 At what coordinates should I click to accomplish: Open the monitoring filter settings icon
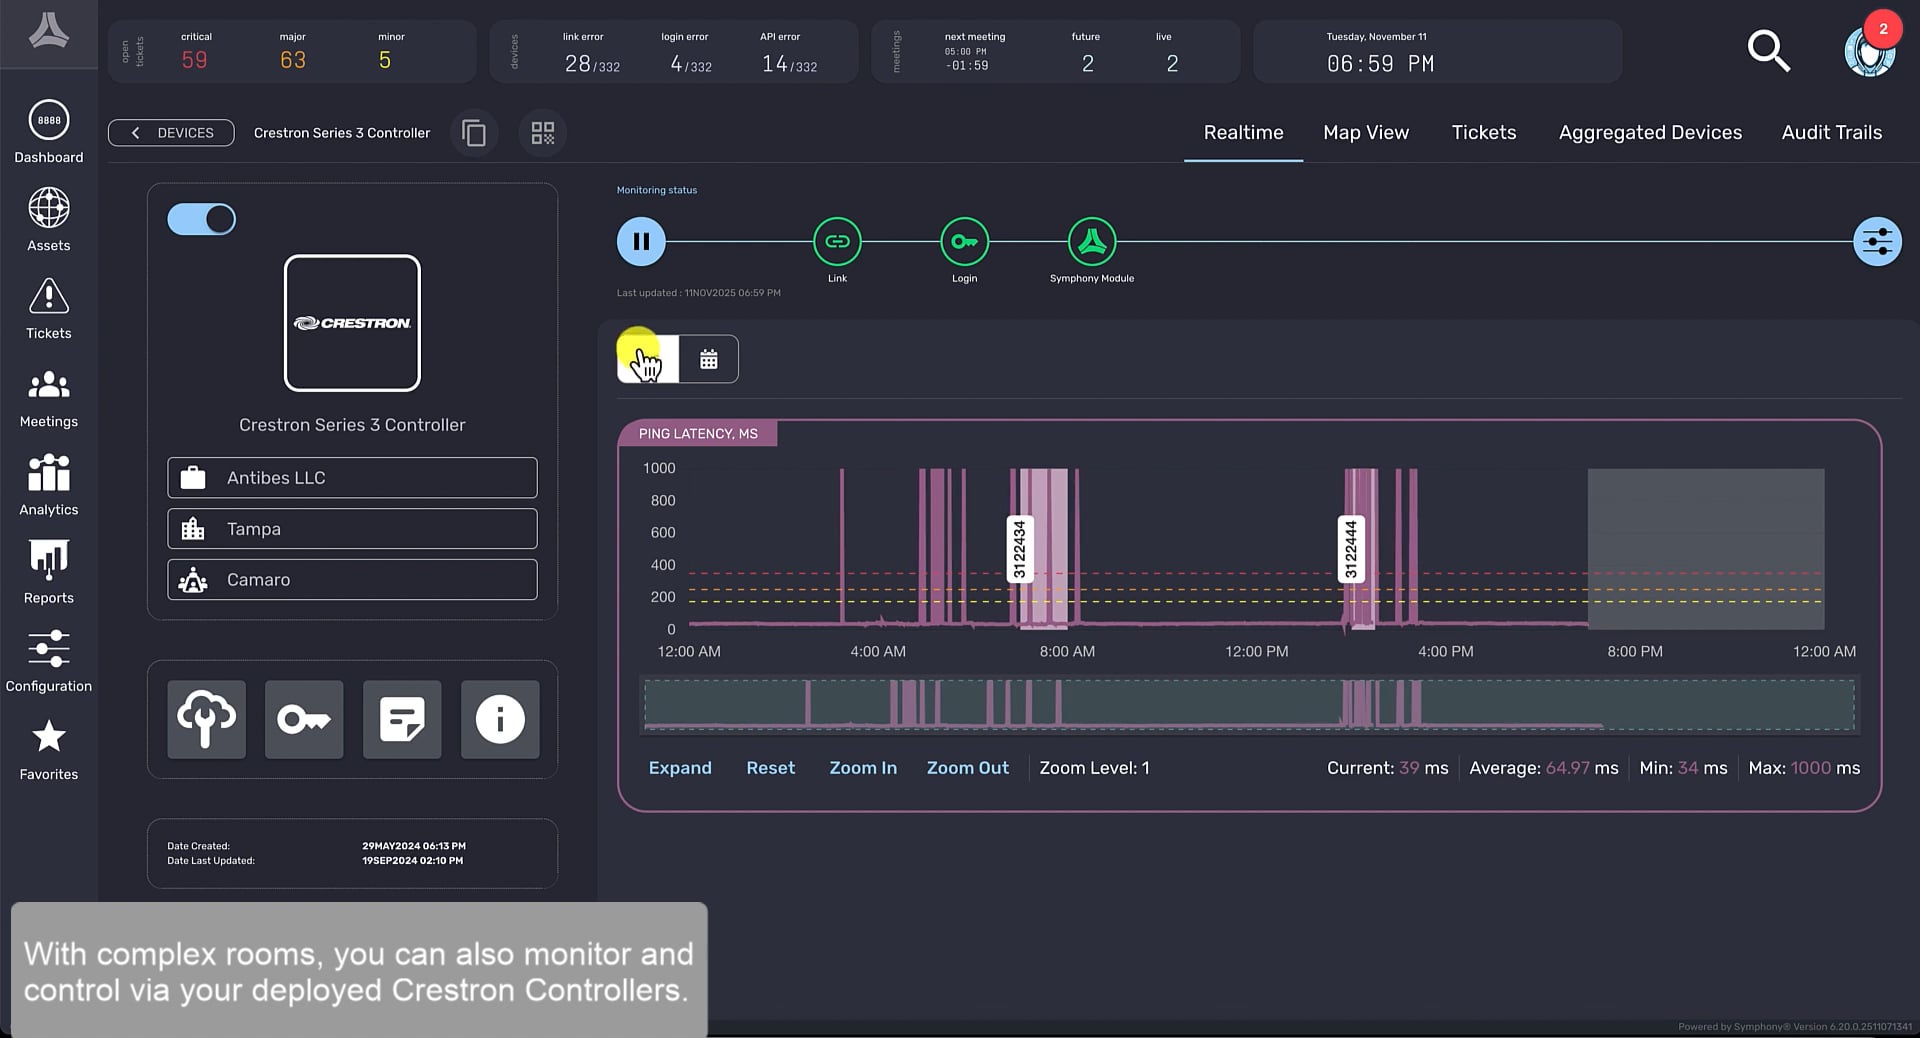[x=1877, y=241]
